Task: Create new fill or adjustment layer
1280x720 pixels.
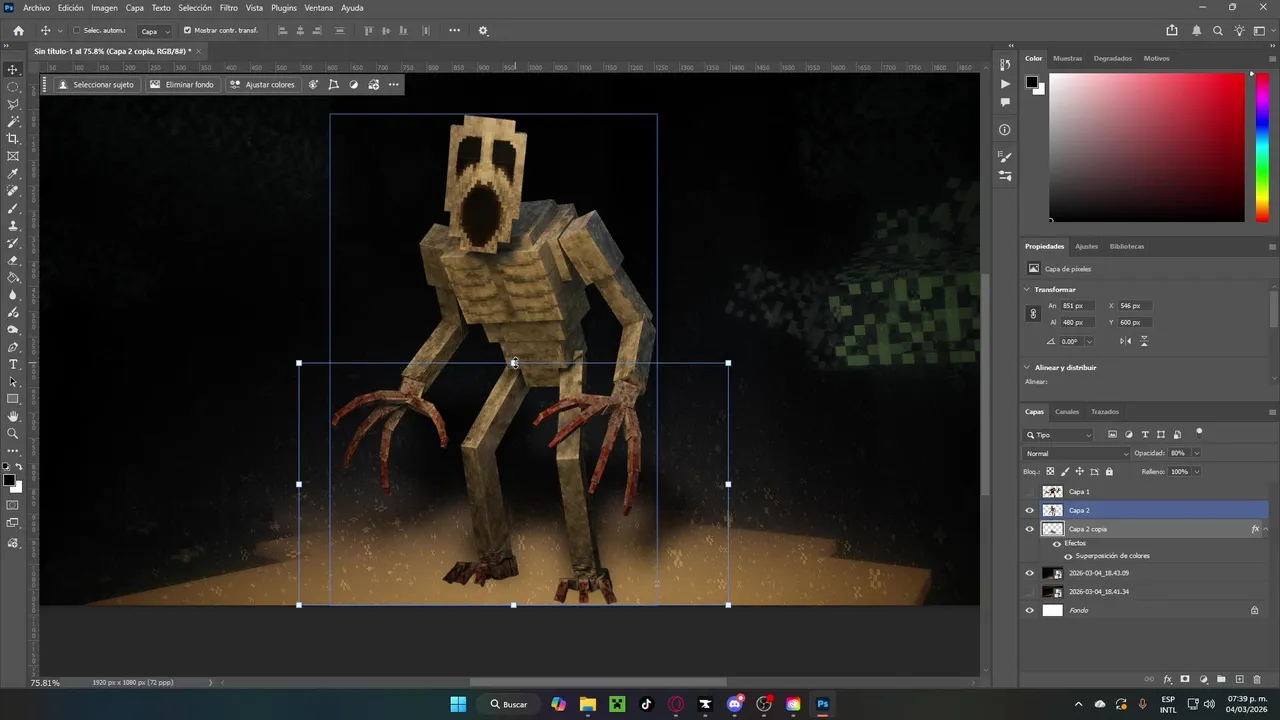Action: (x=1204, y=680)
